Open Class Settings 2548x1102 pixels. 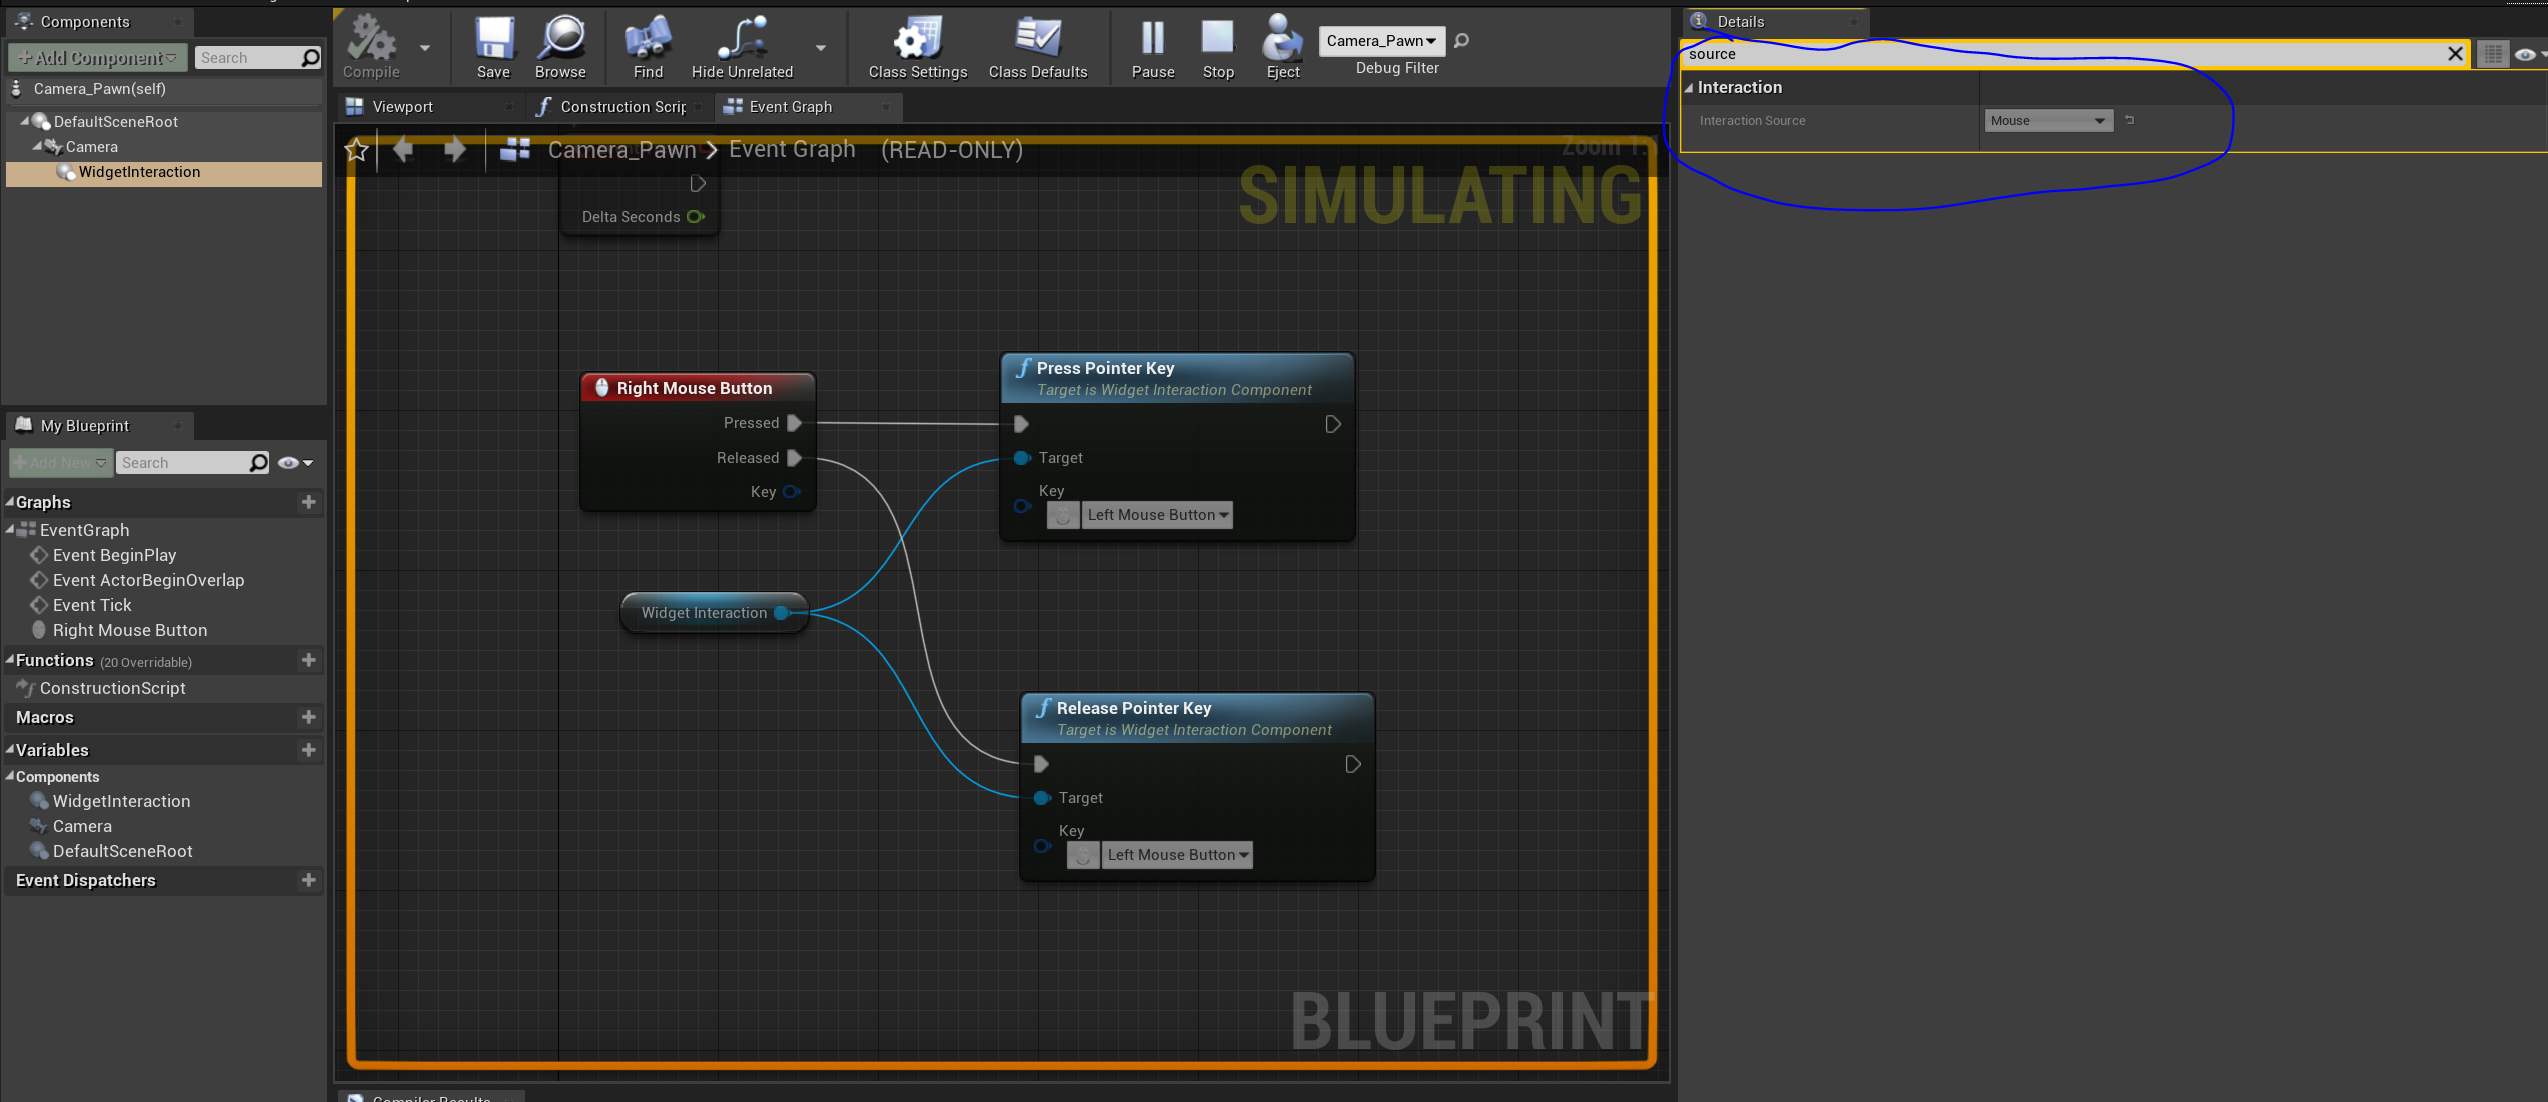tap(915, 40)
